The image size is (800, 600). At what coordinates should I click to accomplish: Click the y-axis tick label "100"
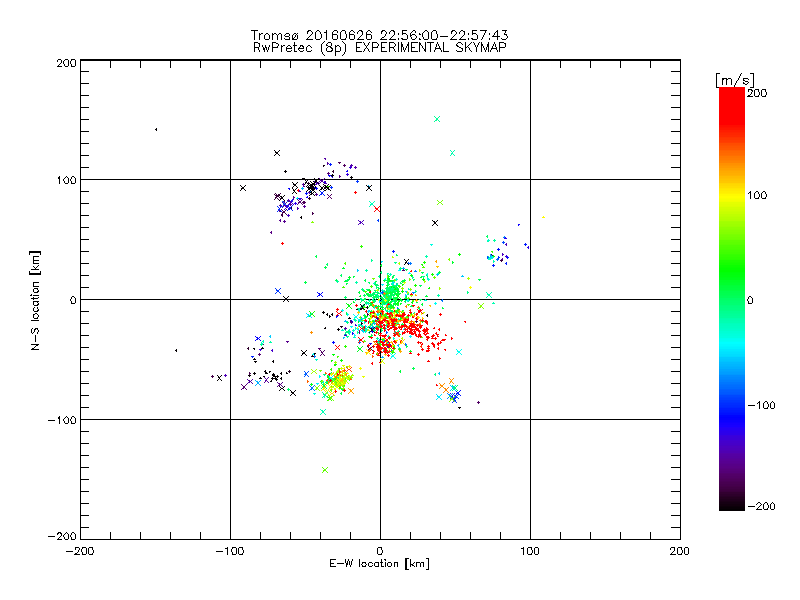click(x=66, y=180)
